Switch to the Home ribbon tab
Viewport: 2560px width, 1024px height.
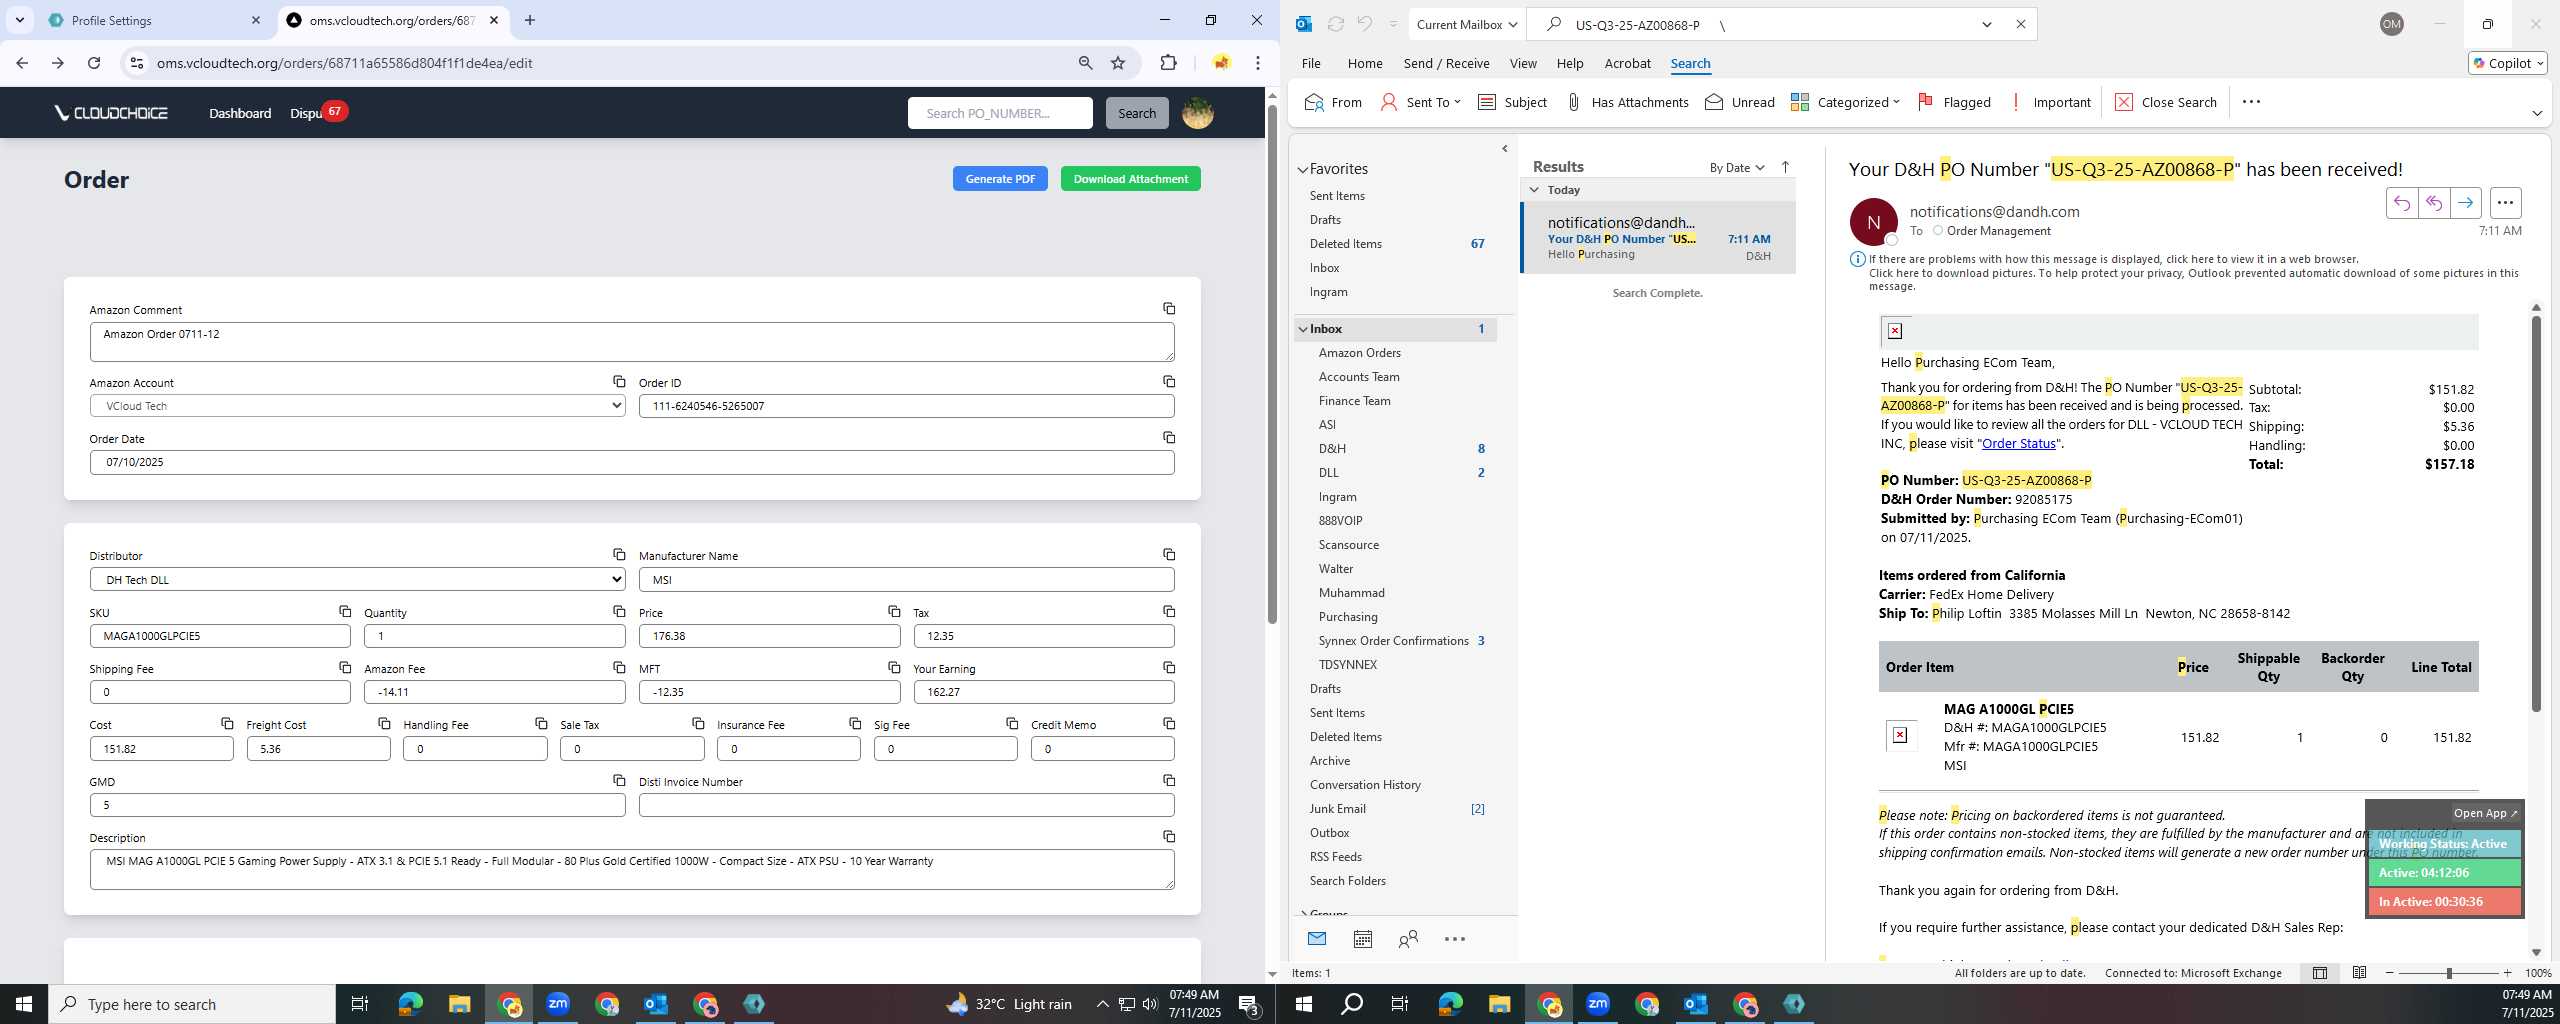[1364, 63]
